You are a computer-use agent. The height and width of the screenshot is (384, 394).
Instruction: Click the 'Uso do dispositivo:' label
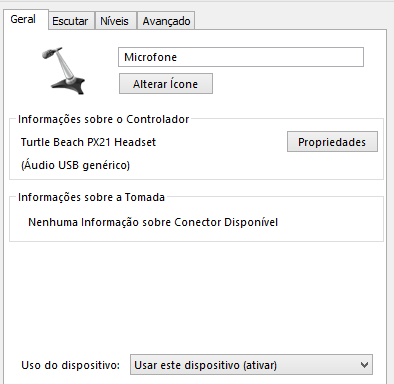click(x=70, y=365)
